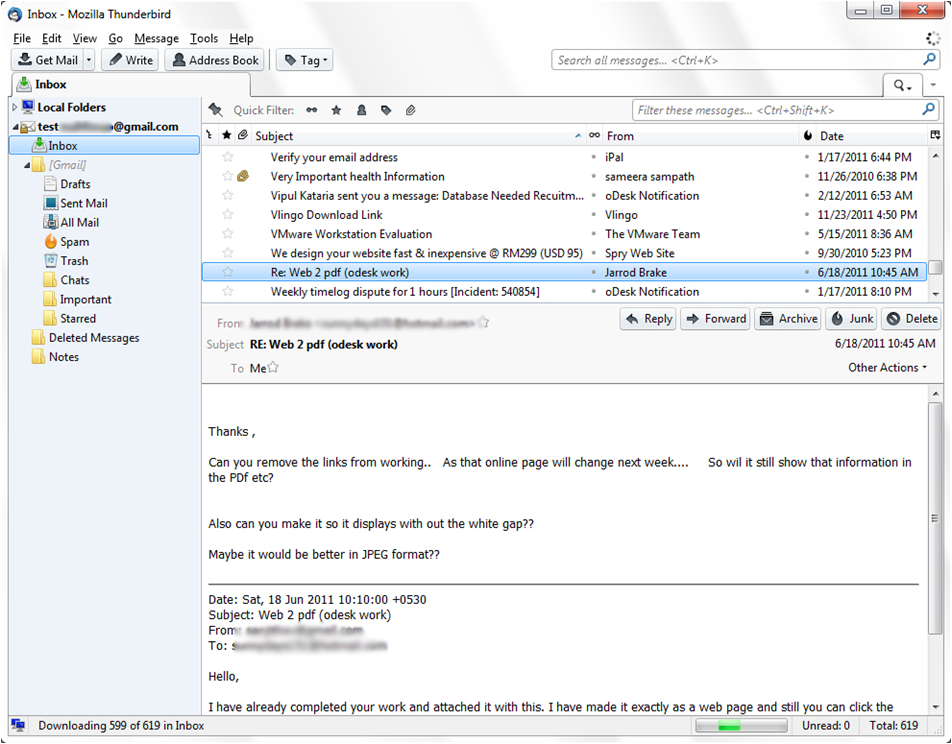Open the Edit menu
Screen dimensions: 952x744
52,38
